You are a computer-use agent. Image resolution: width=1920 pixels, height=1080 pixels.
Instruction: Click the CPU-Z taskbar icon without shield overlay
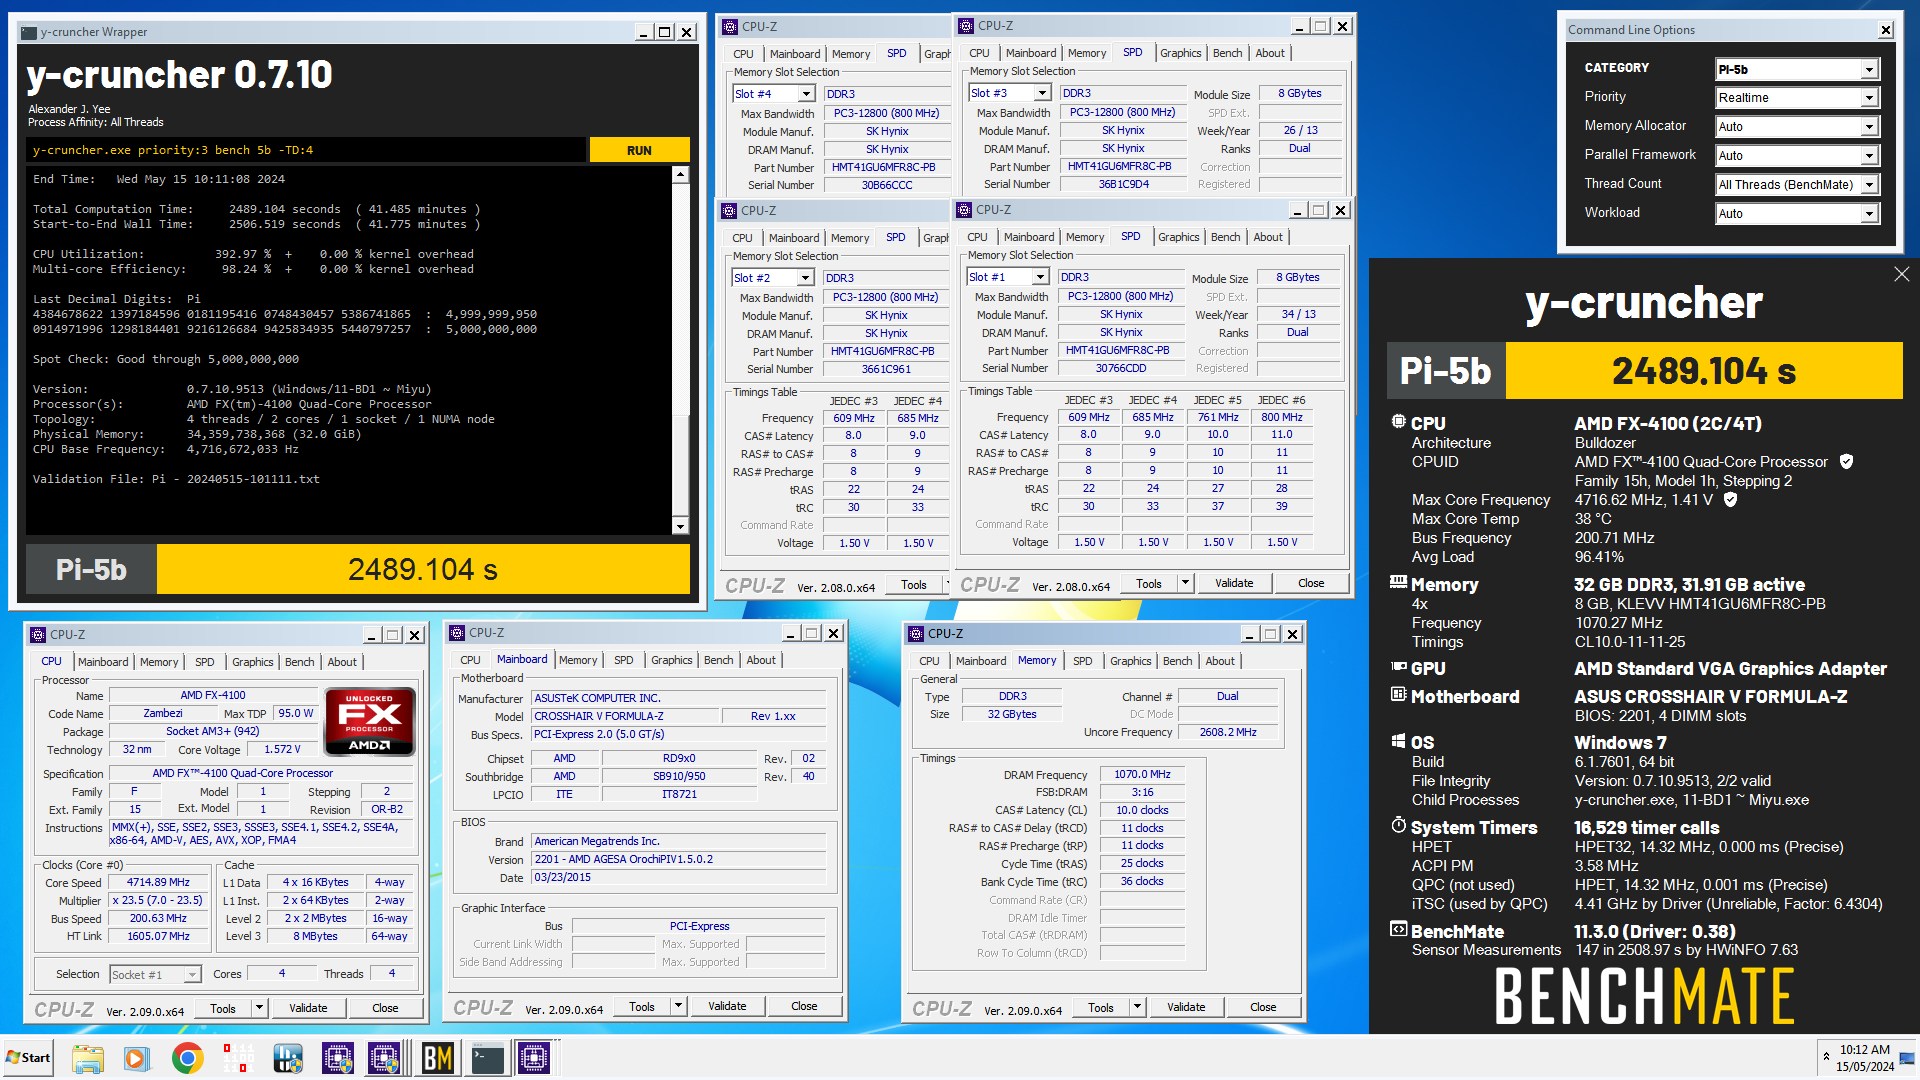534,1058
